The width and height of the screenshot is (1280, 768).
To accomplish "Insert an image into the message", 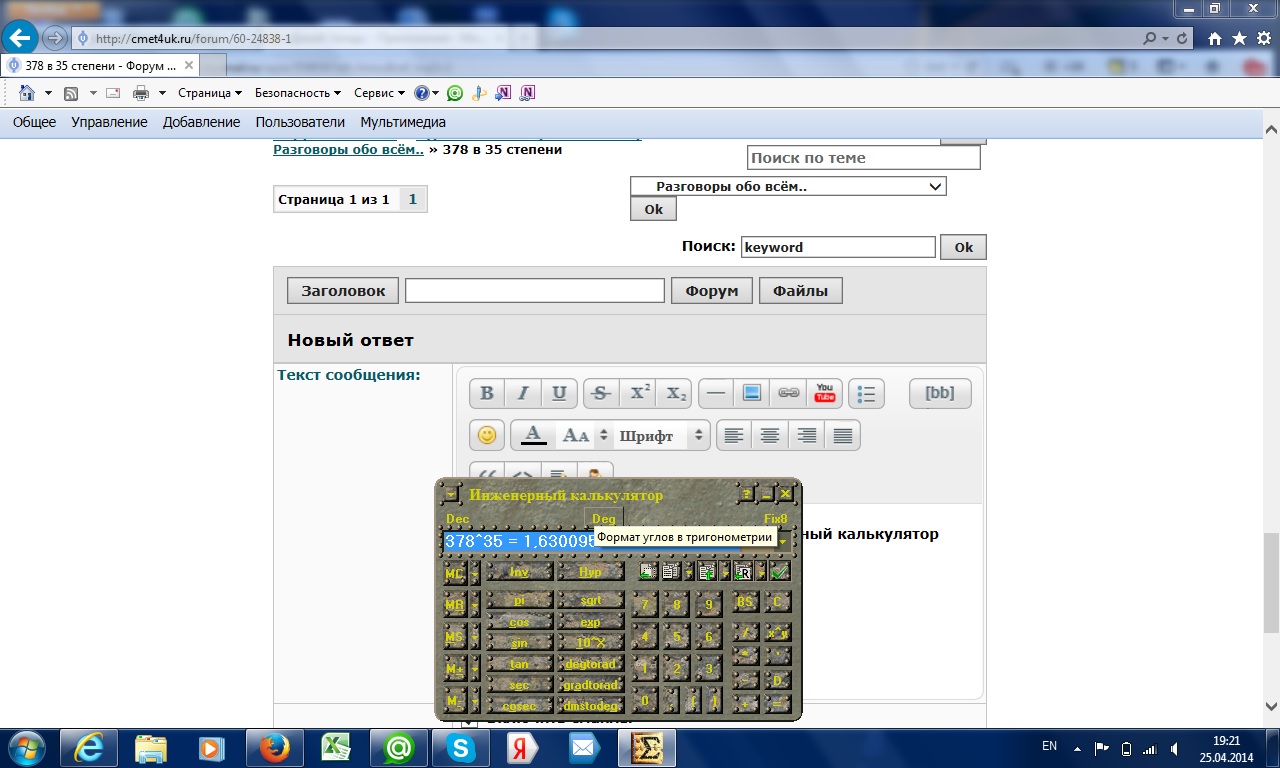I will [x=751, y=394].
